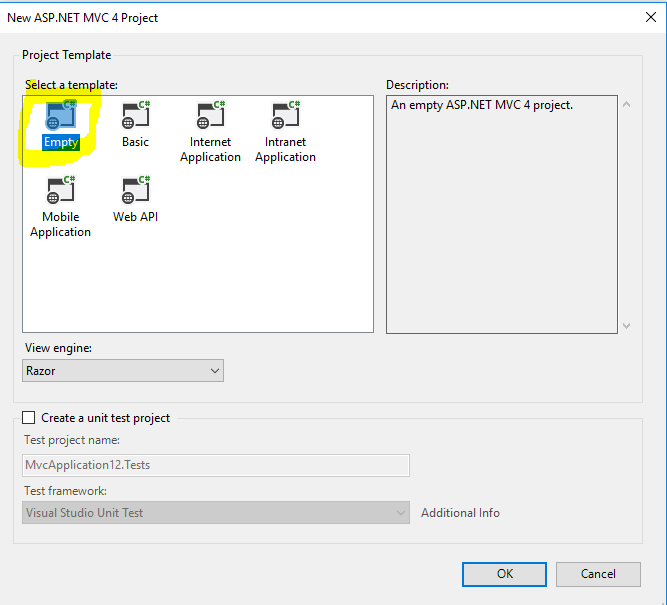Click the Additional Info link
667x605 pixels.
click(460, 513)
